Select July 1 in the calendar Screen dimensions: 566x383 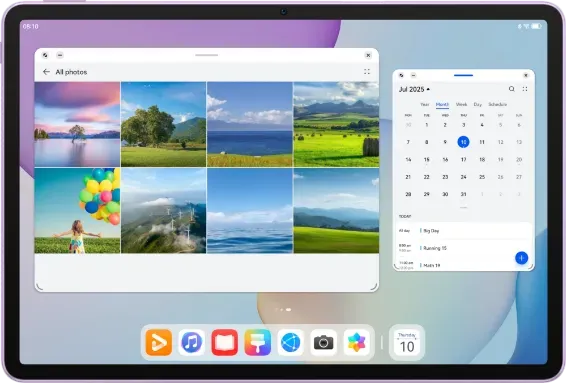(427, 125)
